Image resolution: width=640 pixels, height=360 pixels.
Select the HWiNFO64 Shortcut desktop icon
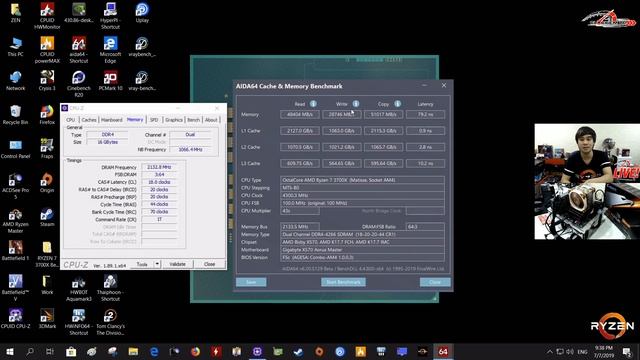(79, 322)
